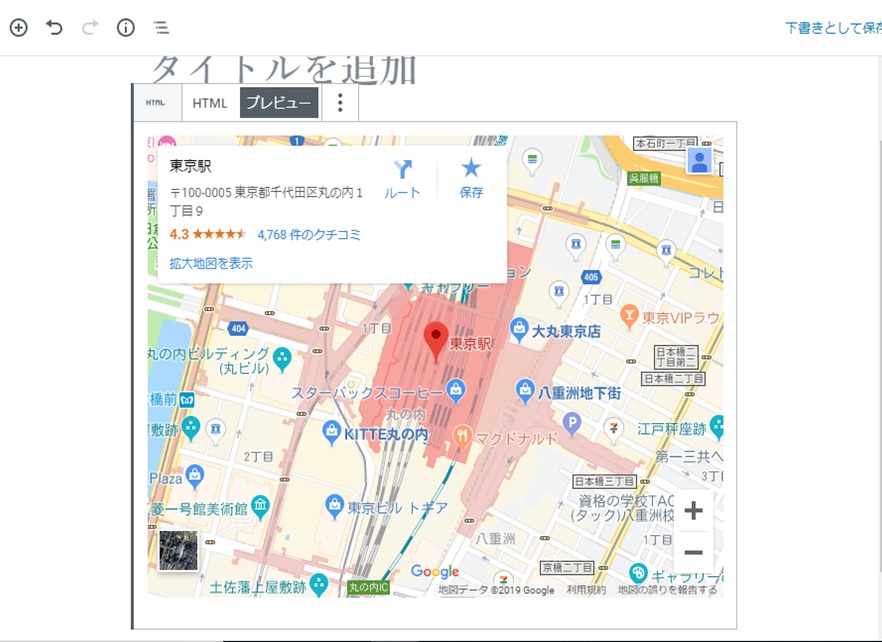Click the 八重洲地下街 shopping marker
The height and width of the screenshot is (642, 882).
(x=525, y=391)
